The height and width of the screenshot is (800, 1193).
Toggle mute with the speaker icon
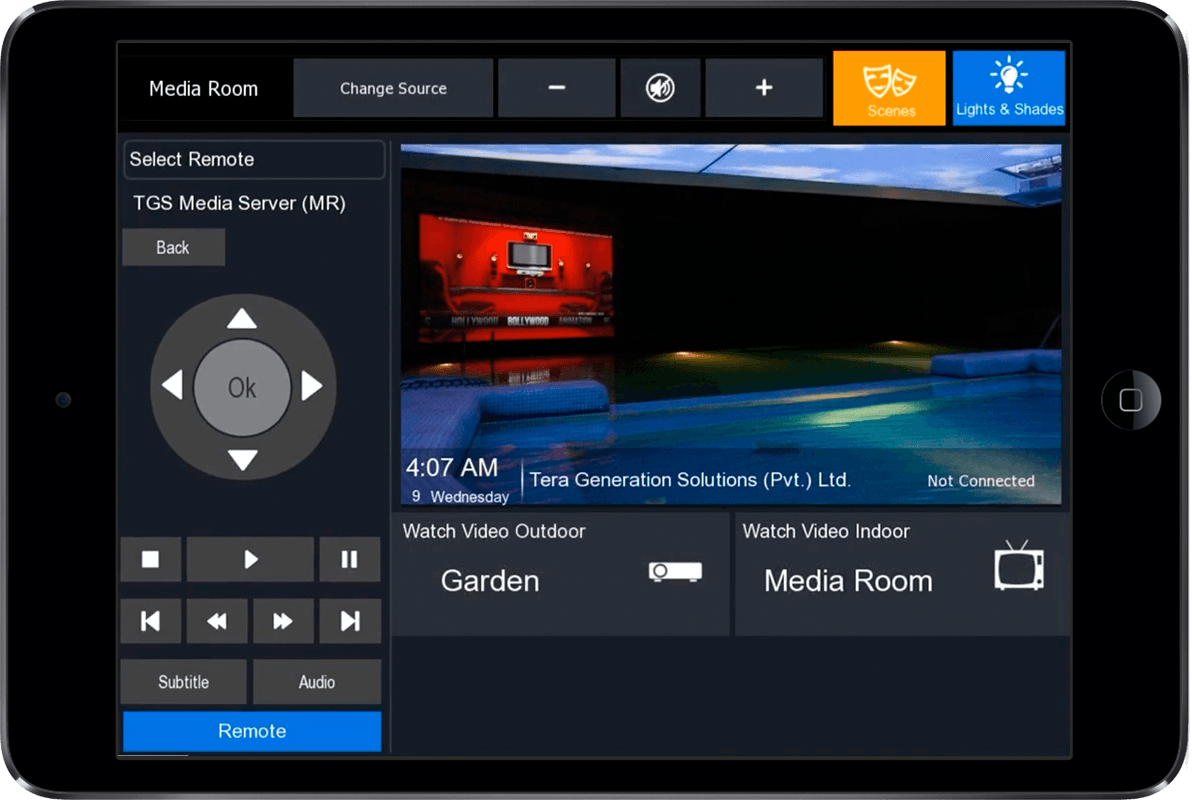pyautogui.click(x=660, y=88)
